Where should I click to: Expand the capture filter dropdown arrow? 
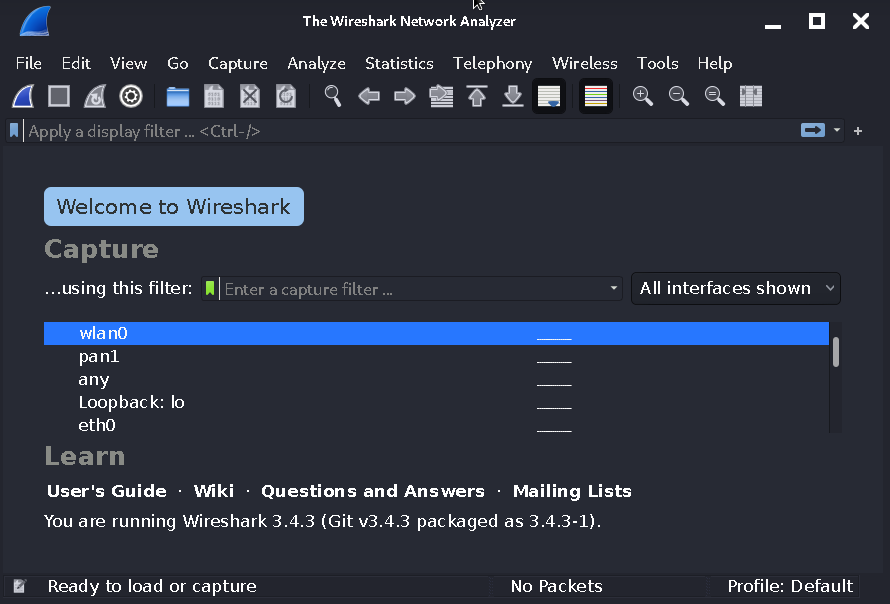point(614,289)
